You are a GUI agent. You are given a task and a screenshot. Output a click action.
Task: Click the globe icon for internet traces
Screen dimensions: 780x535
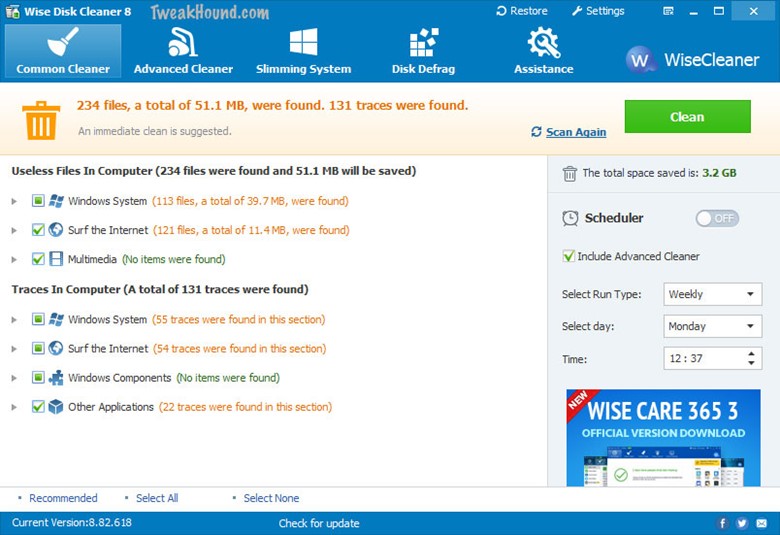pos(56,348)
